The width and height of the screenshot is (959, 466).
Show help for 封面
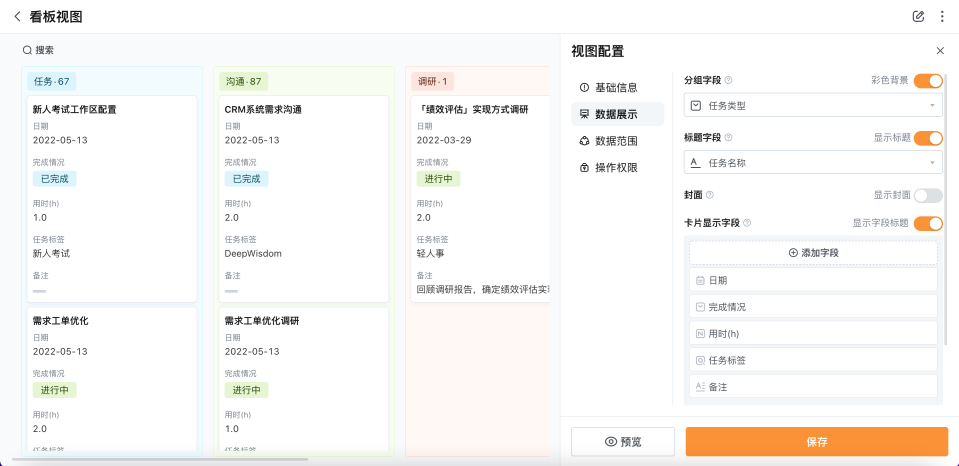coord(709,195)
